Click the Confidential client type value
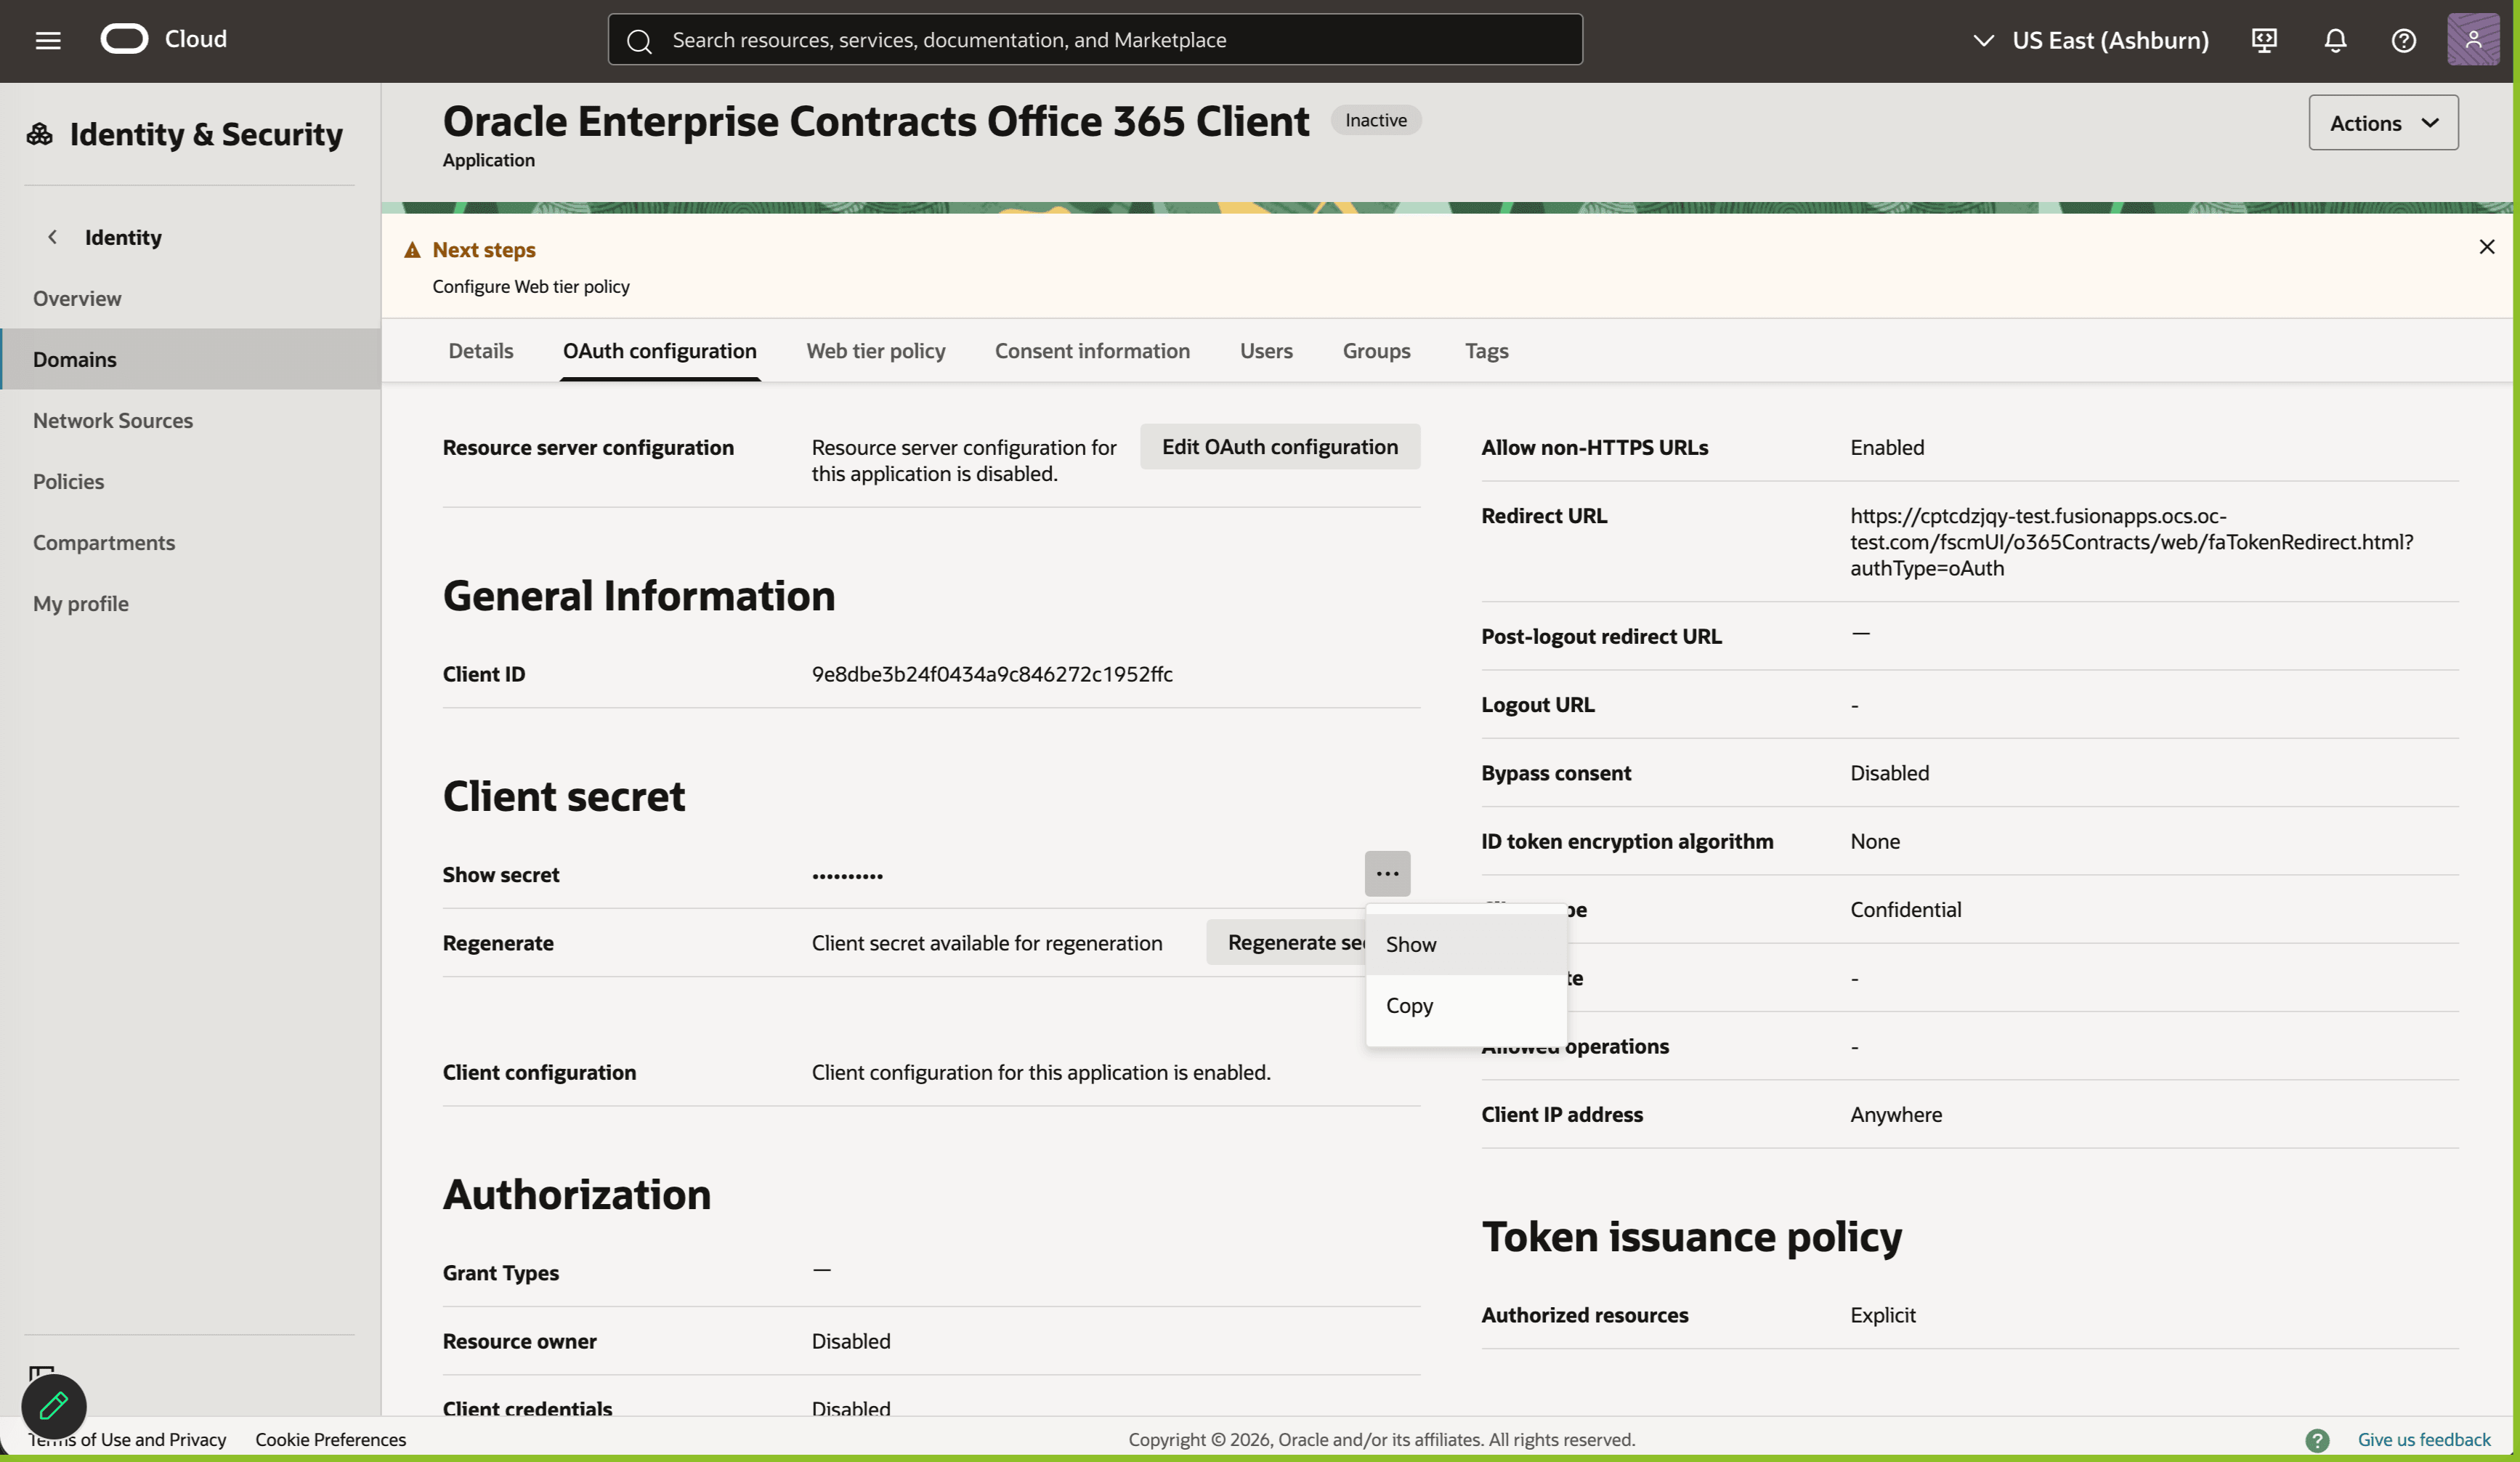 point(1905,910)
